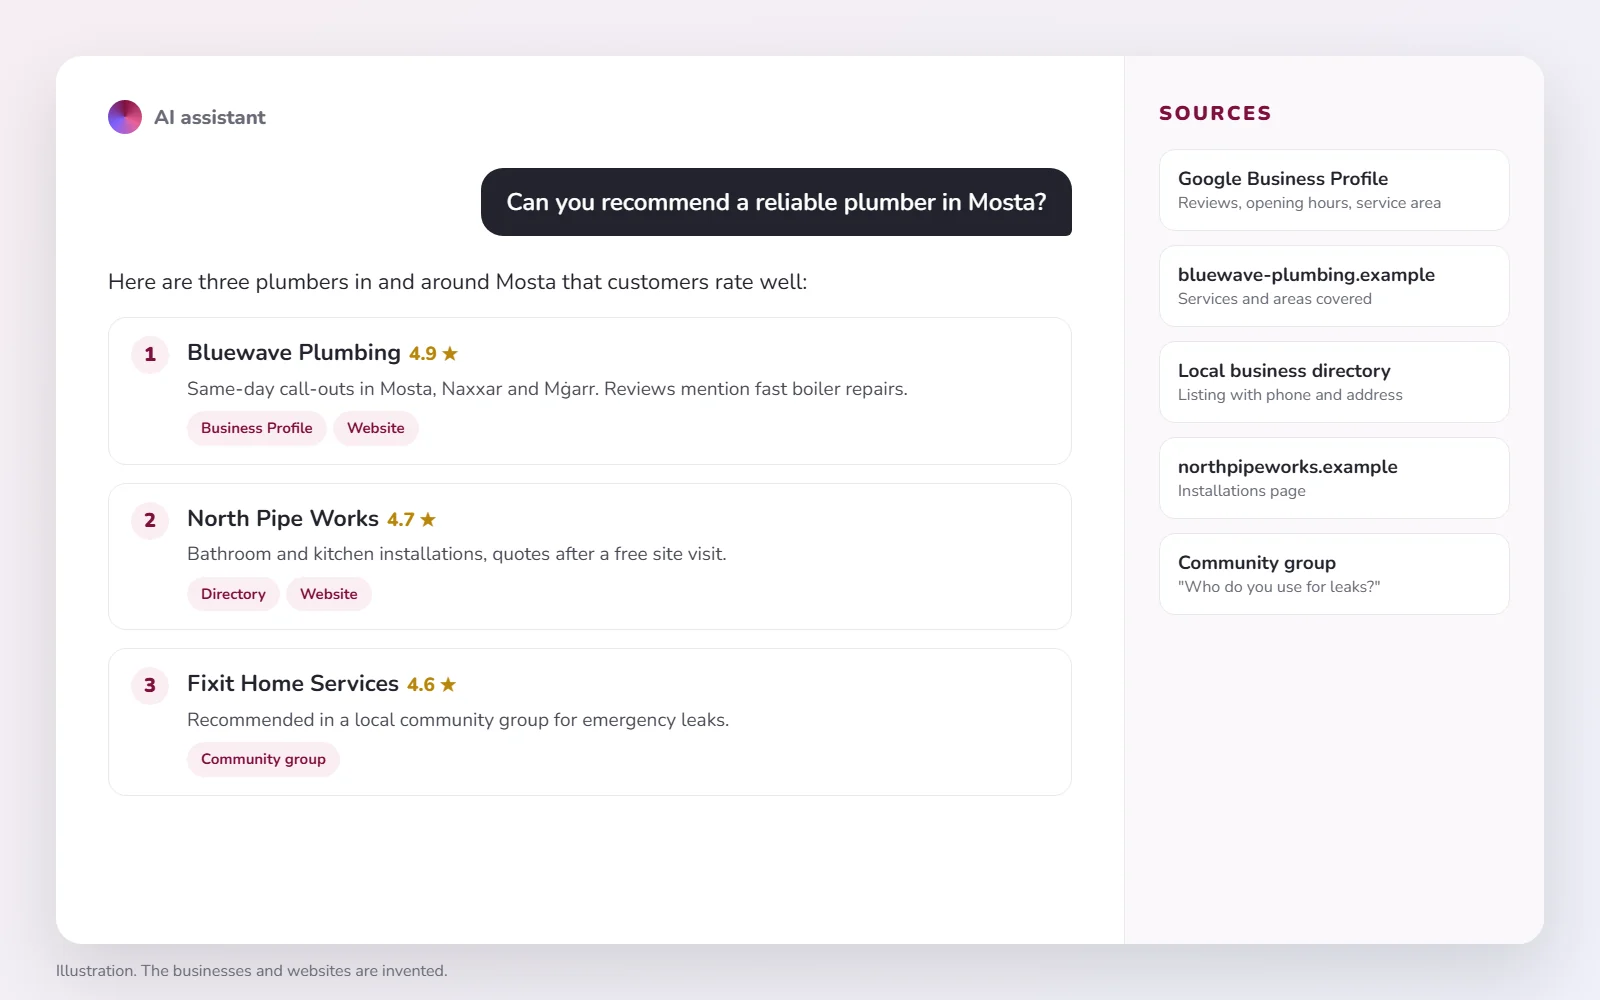Open the northpipeworks.example source card
1600x1000 pixels.
click(1334, 478)
